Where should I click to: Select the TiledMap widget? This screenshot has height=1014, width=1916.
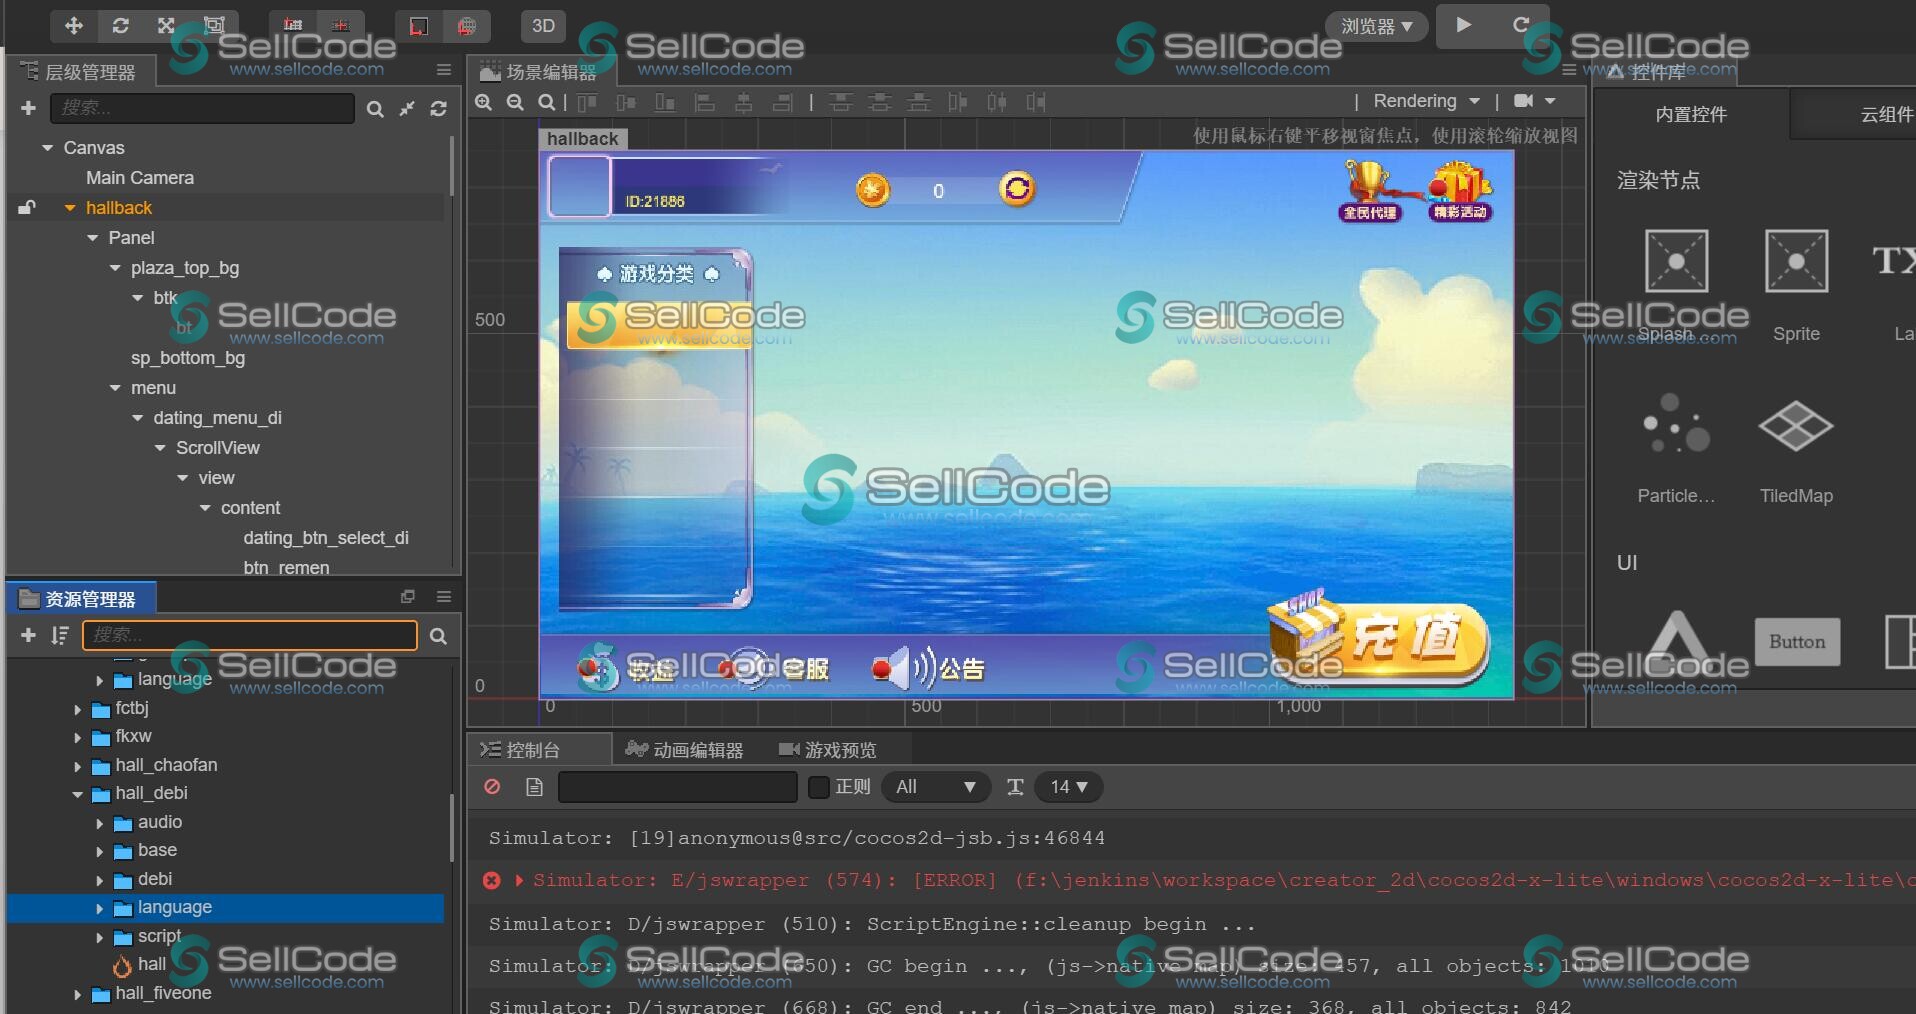(x=1796, y=450)
